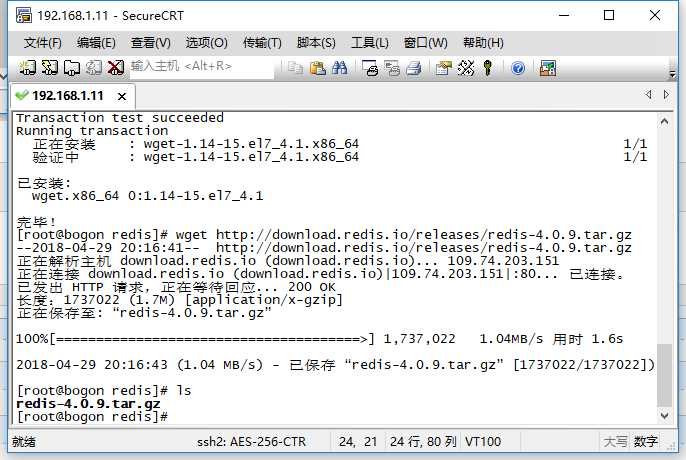Click the 输入主机 host input field
Image resolution: width=686 pixels, height=460 pixels.
[x=202, y=67]
